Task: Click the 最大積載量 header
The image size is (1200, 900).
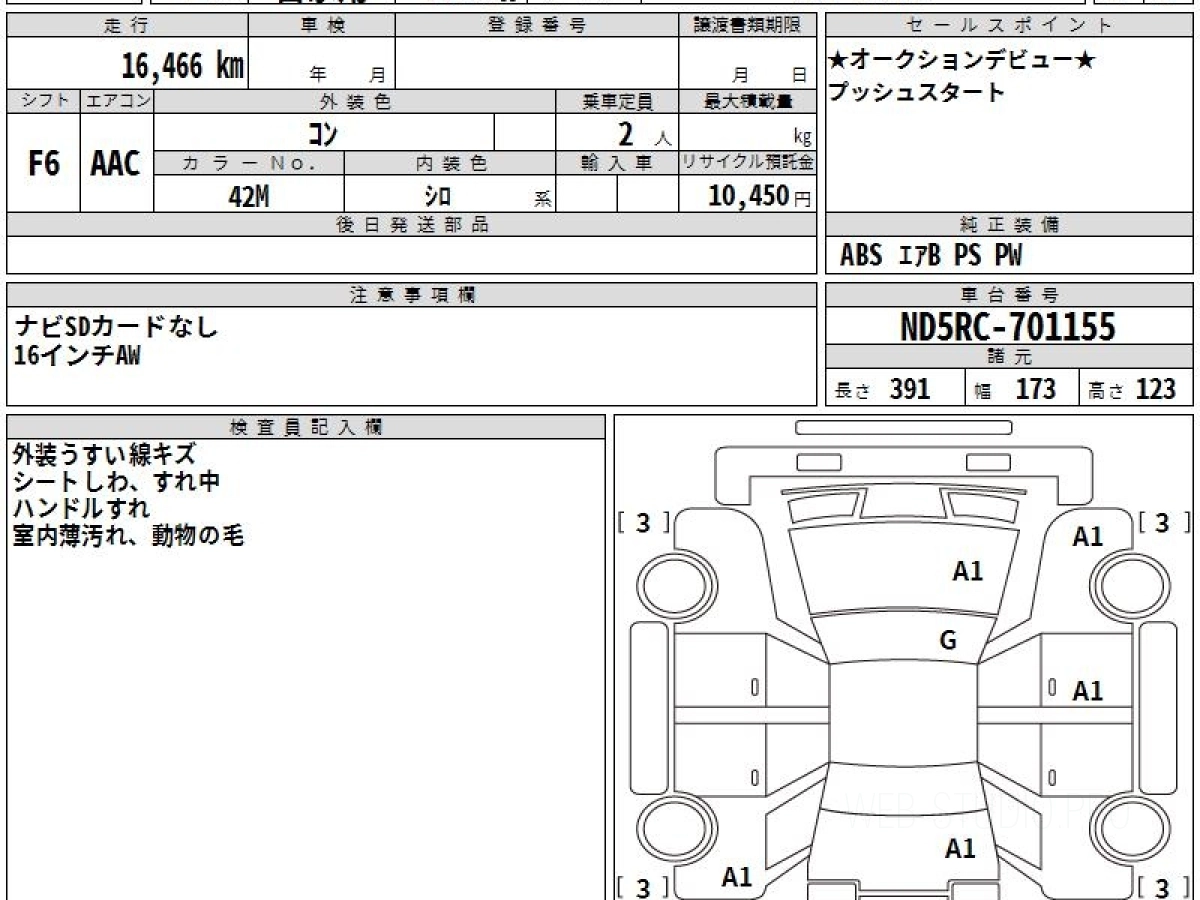Action: click(x=747, y=101)
